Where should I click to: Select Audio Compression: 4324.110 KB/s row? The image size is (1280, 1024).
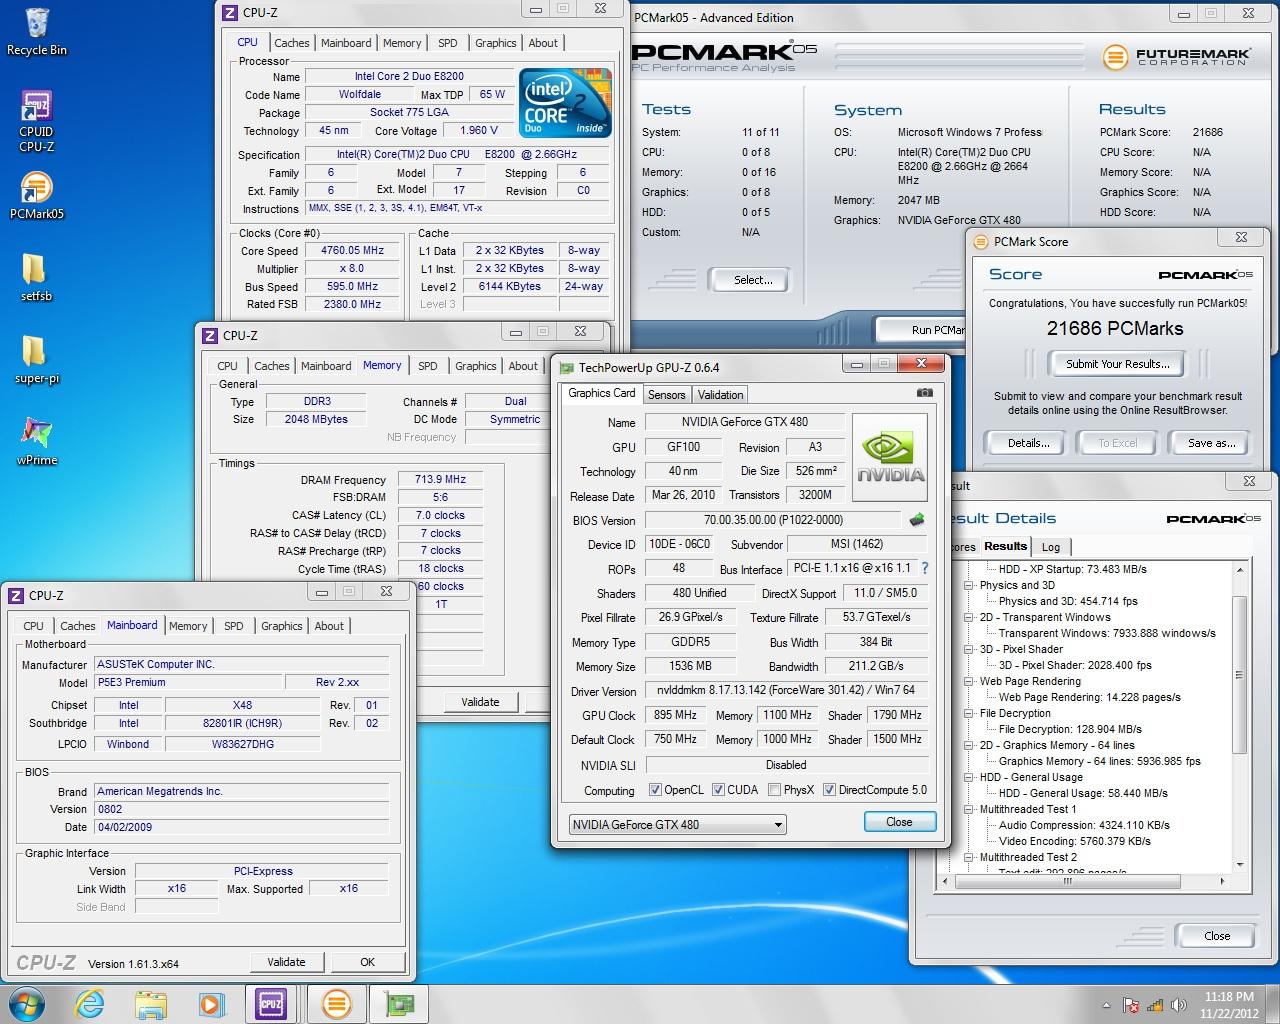tap(1084, 825)
